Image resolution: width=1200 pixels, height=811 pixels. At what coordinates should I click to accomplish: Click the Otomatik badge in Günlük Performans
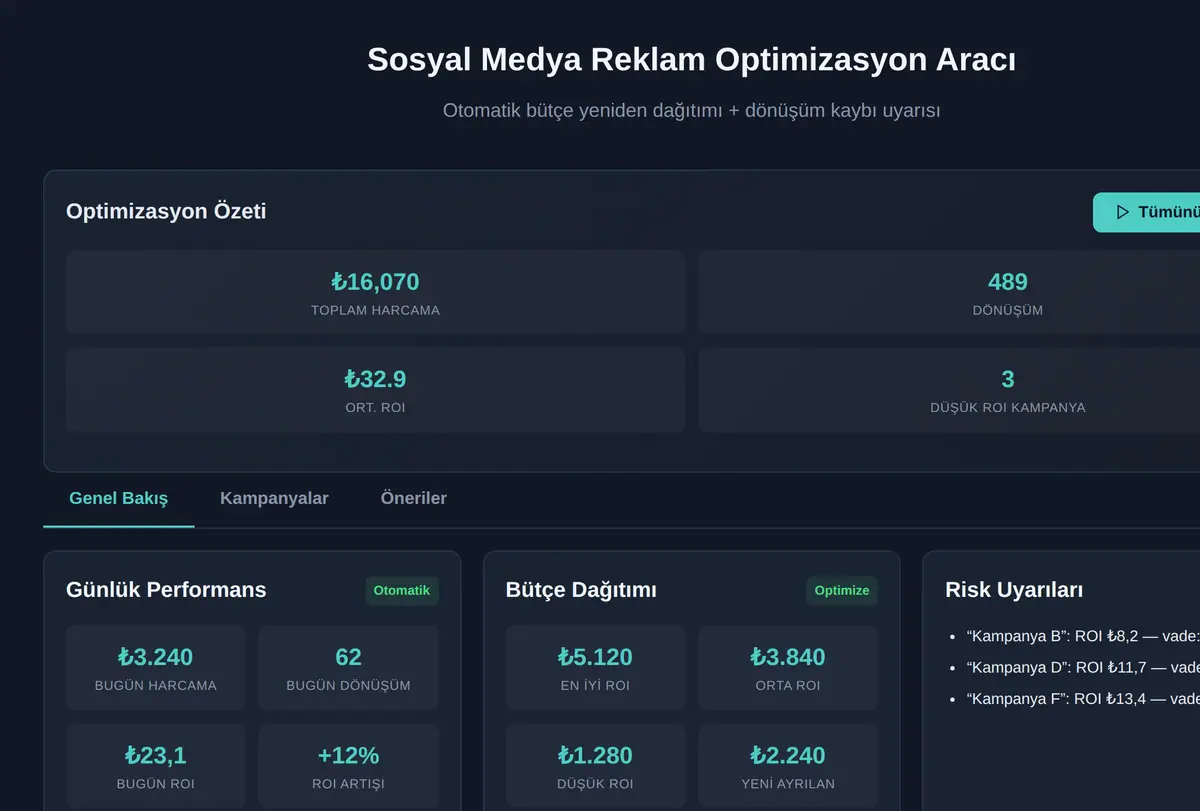(402, 590)
